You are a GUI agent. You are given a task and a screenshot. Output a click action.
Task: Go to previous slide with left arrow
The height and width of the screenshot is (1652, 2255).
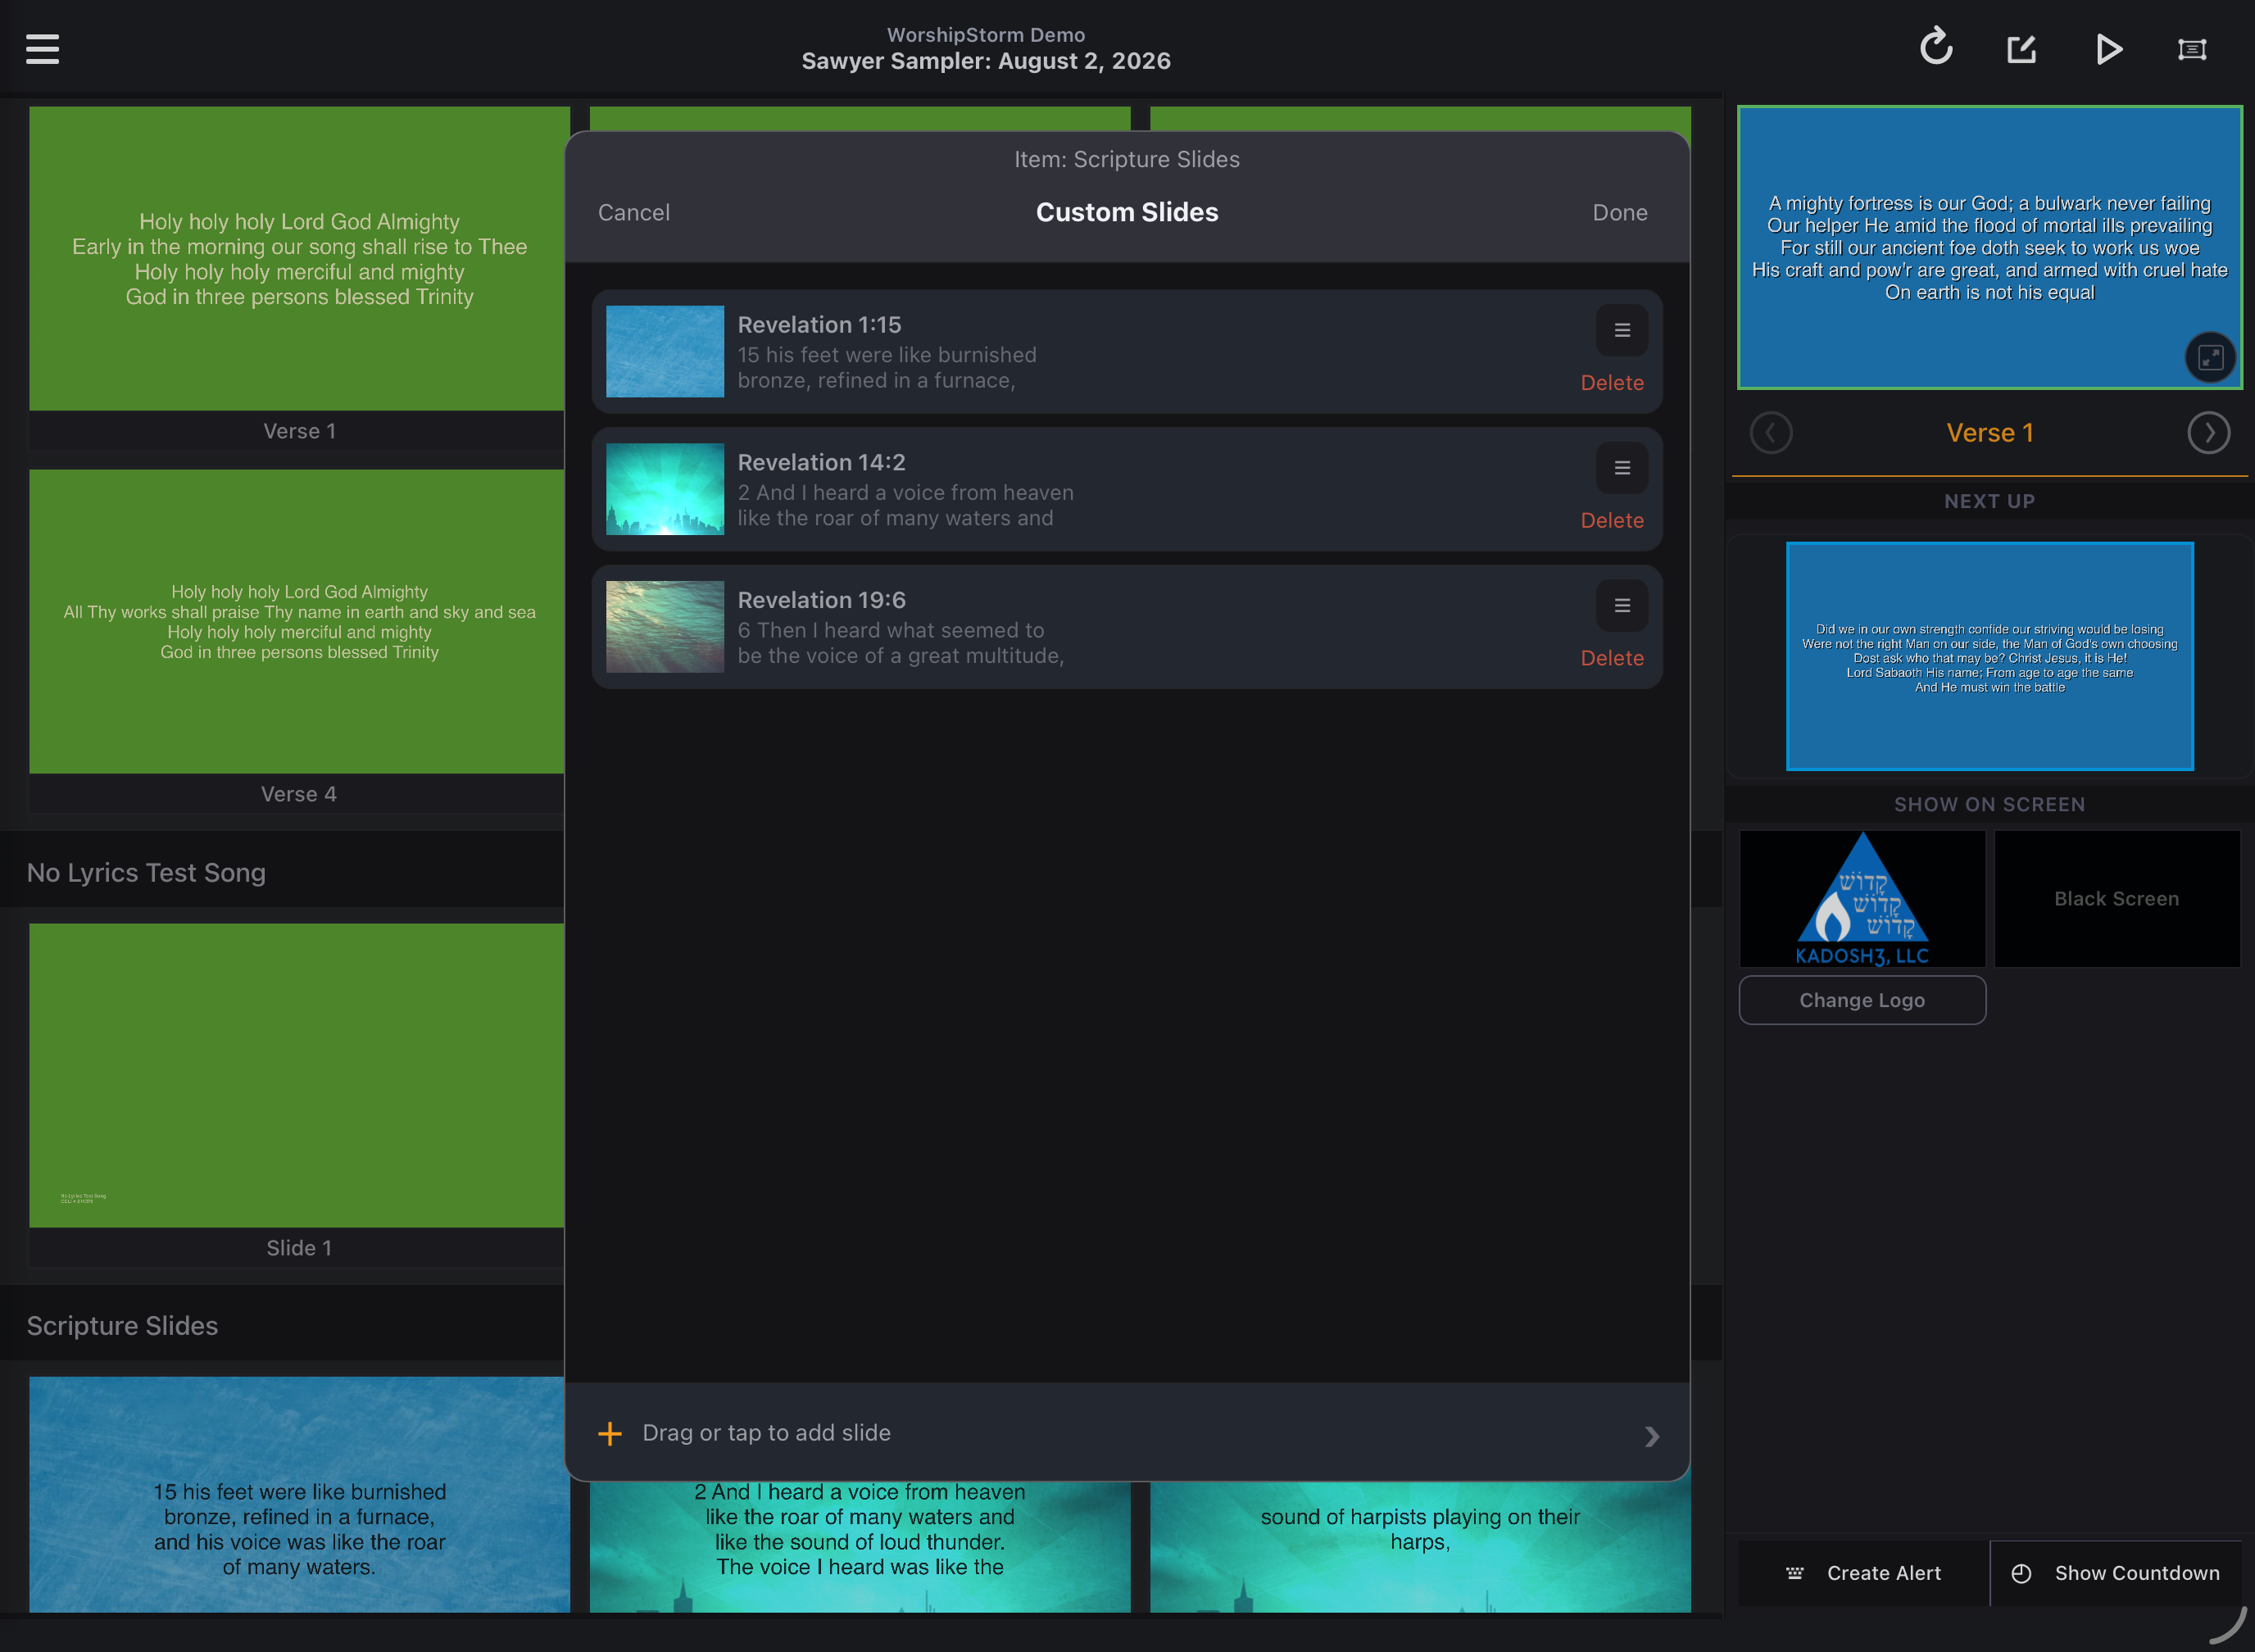[x=1771, y=433]
